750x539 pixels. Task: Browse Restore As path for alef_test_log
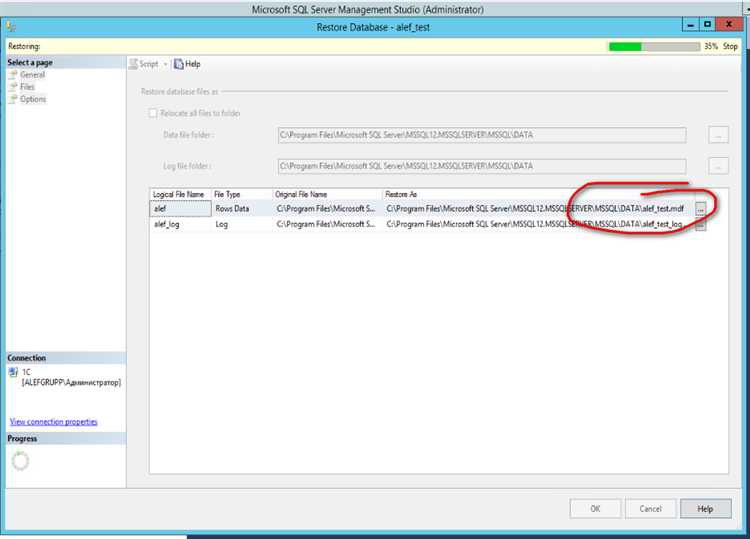[700, 225]
